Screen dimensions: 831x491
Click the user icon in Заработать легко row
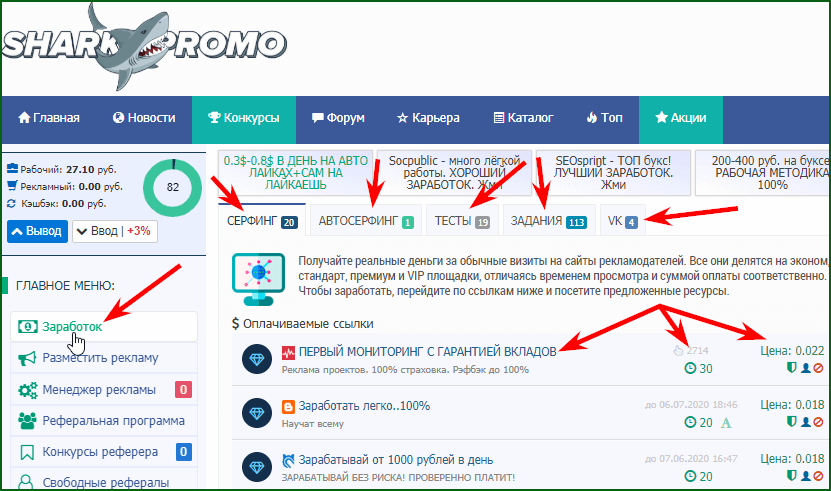click(806, 422)
